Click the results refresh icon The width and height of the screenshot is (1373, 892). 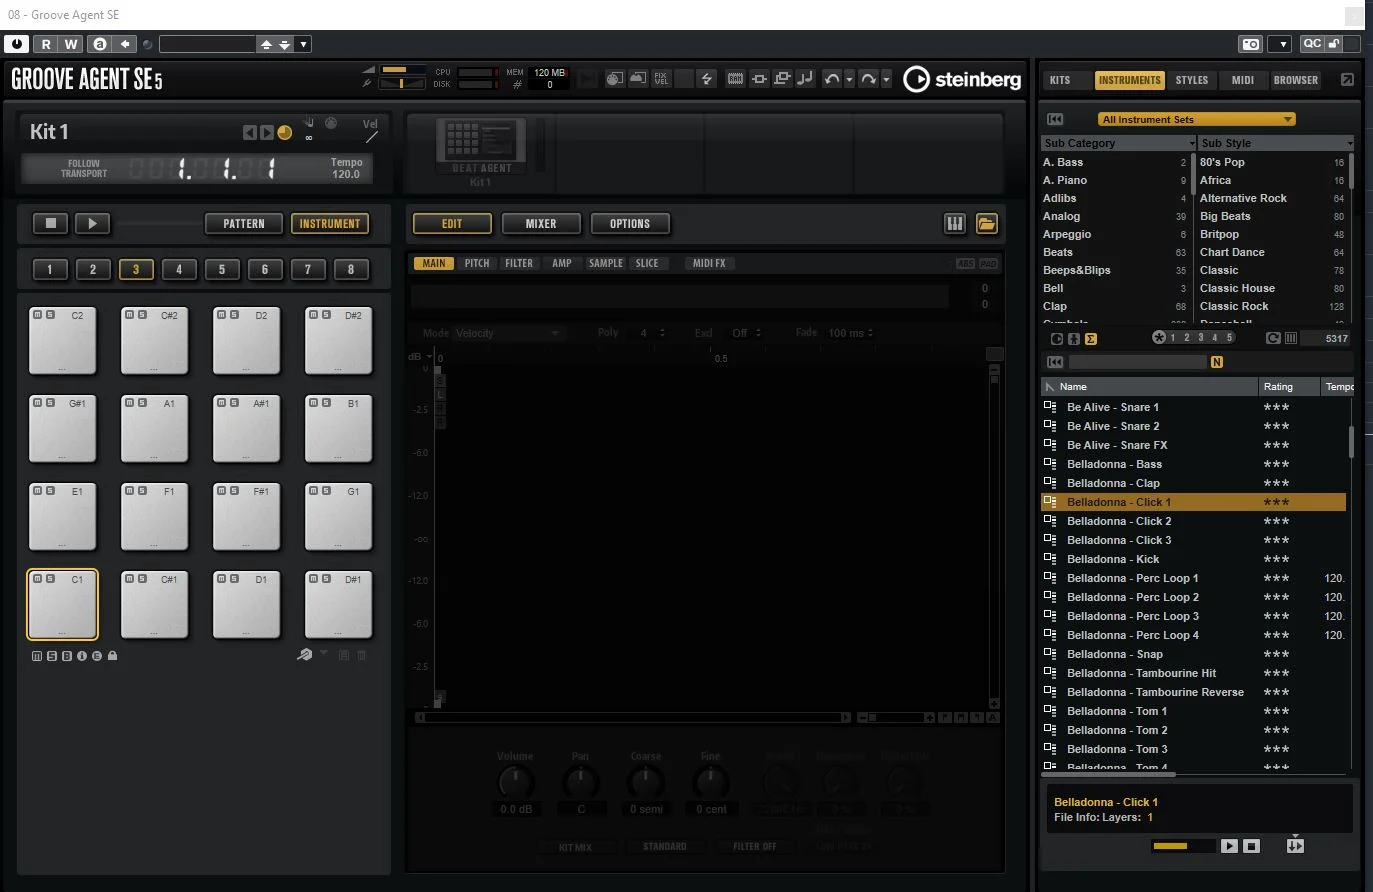[x=1273, y=338]
